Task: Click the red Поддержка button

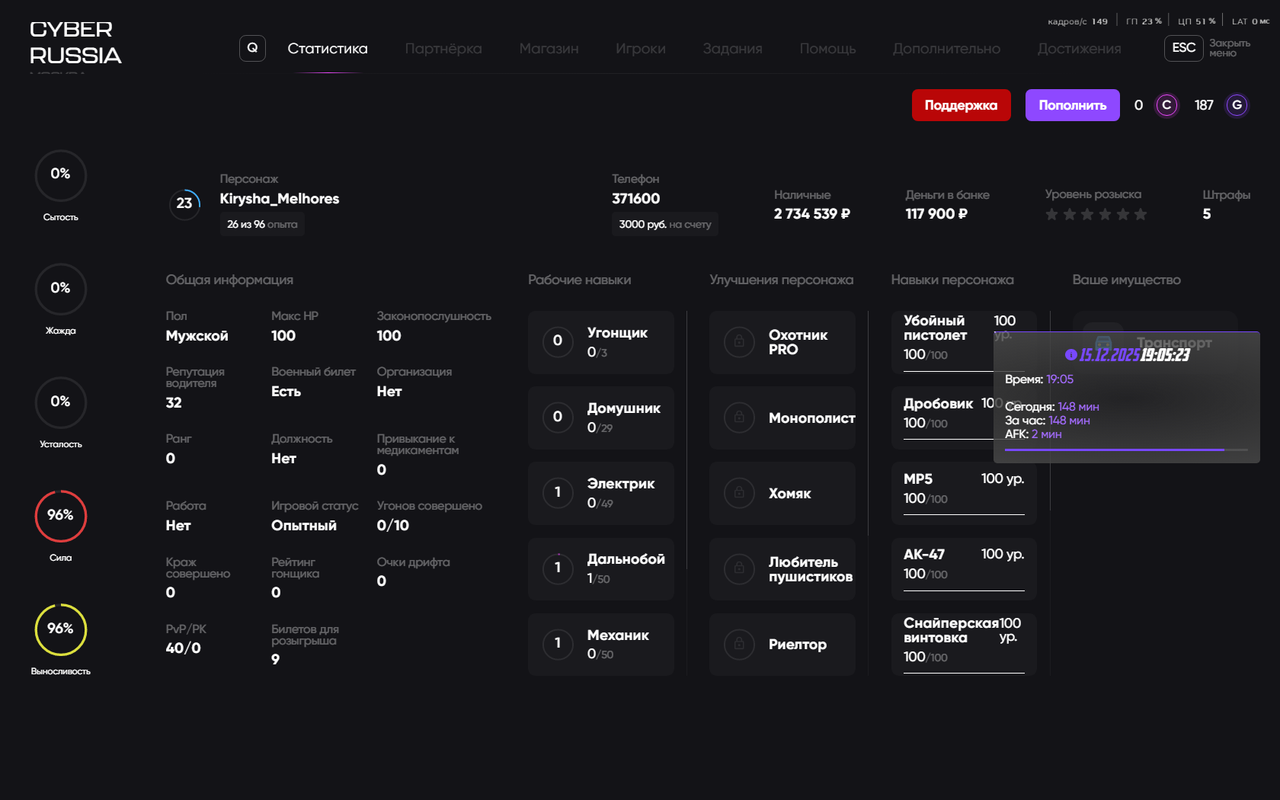Action: 961,105
